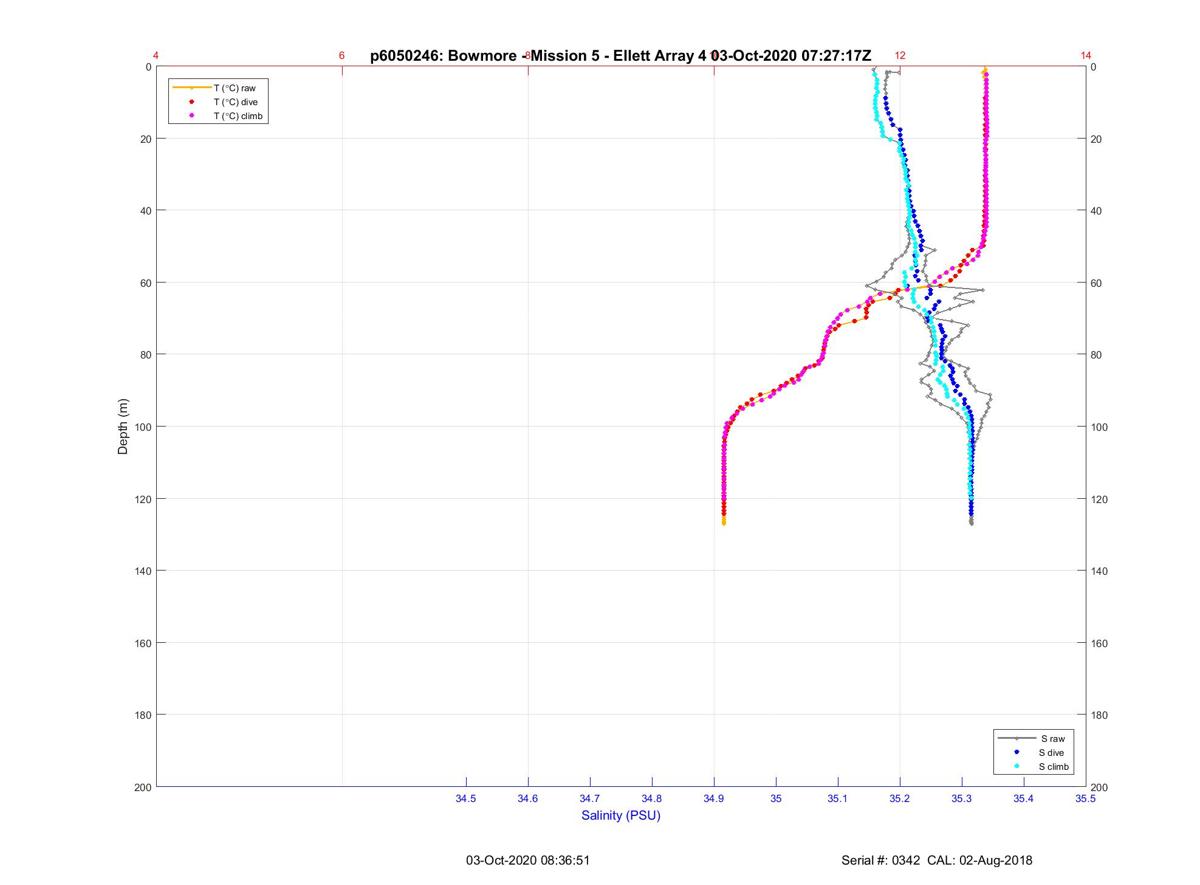Click depth tick 100 on the left axis

142,427
